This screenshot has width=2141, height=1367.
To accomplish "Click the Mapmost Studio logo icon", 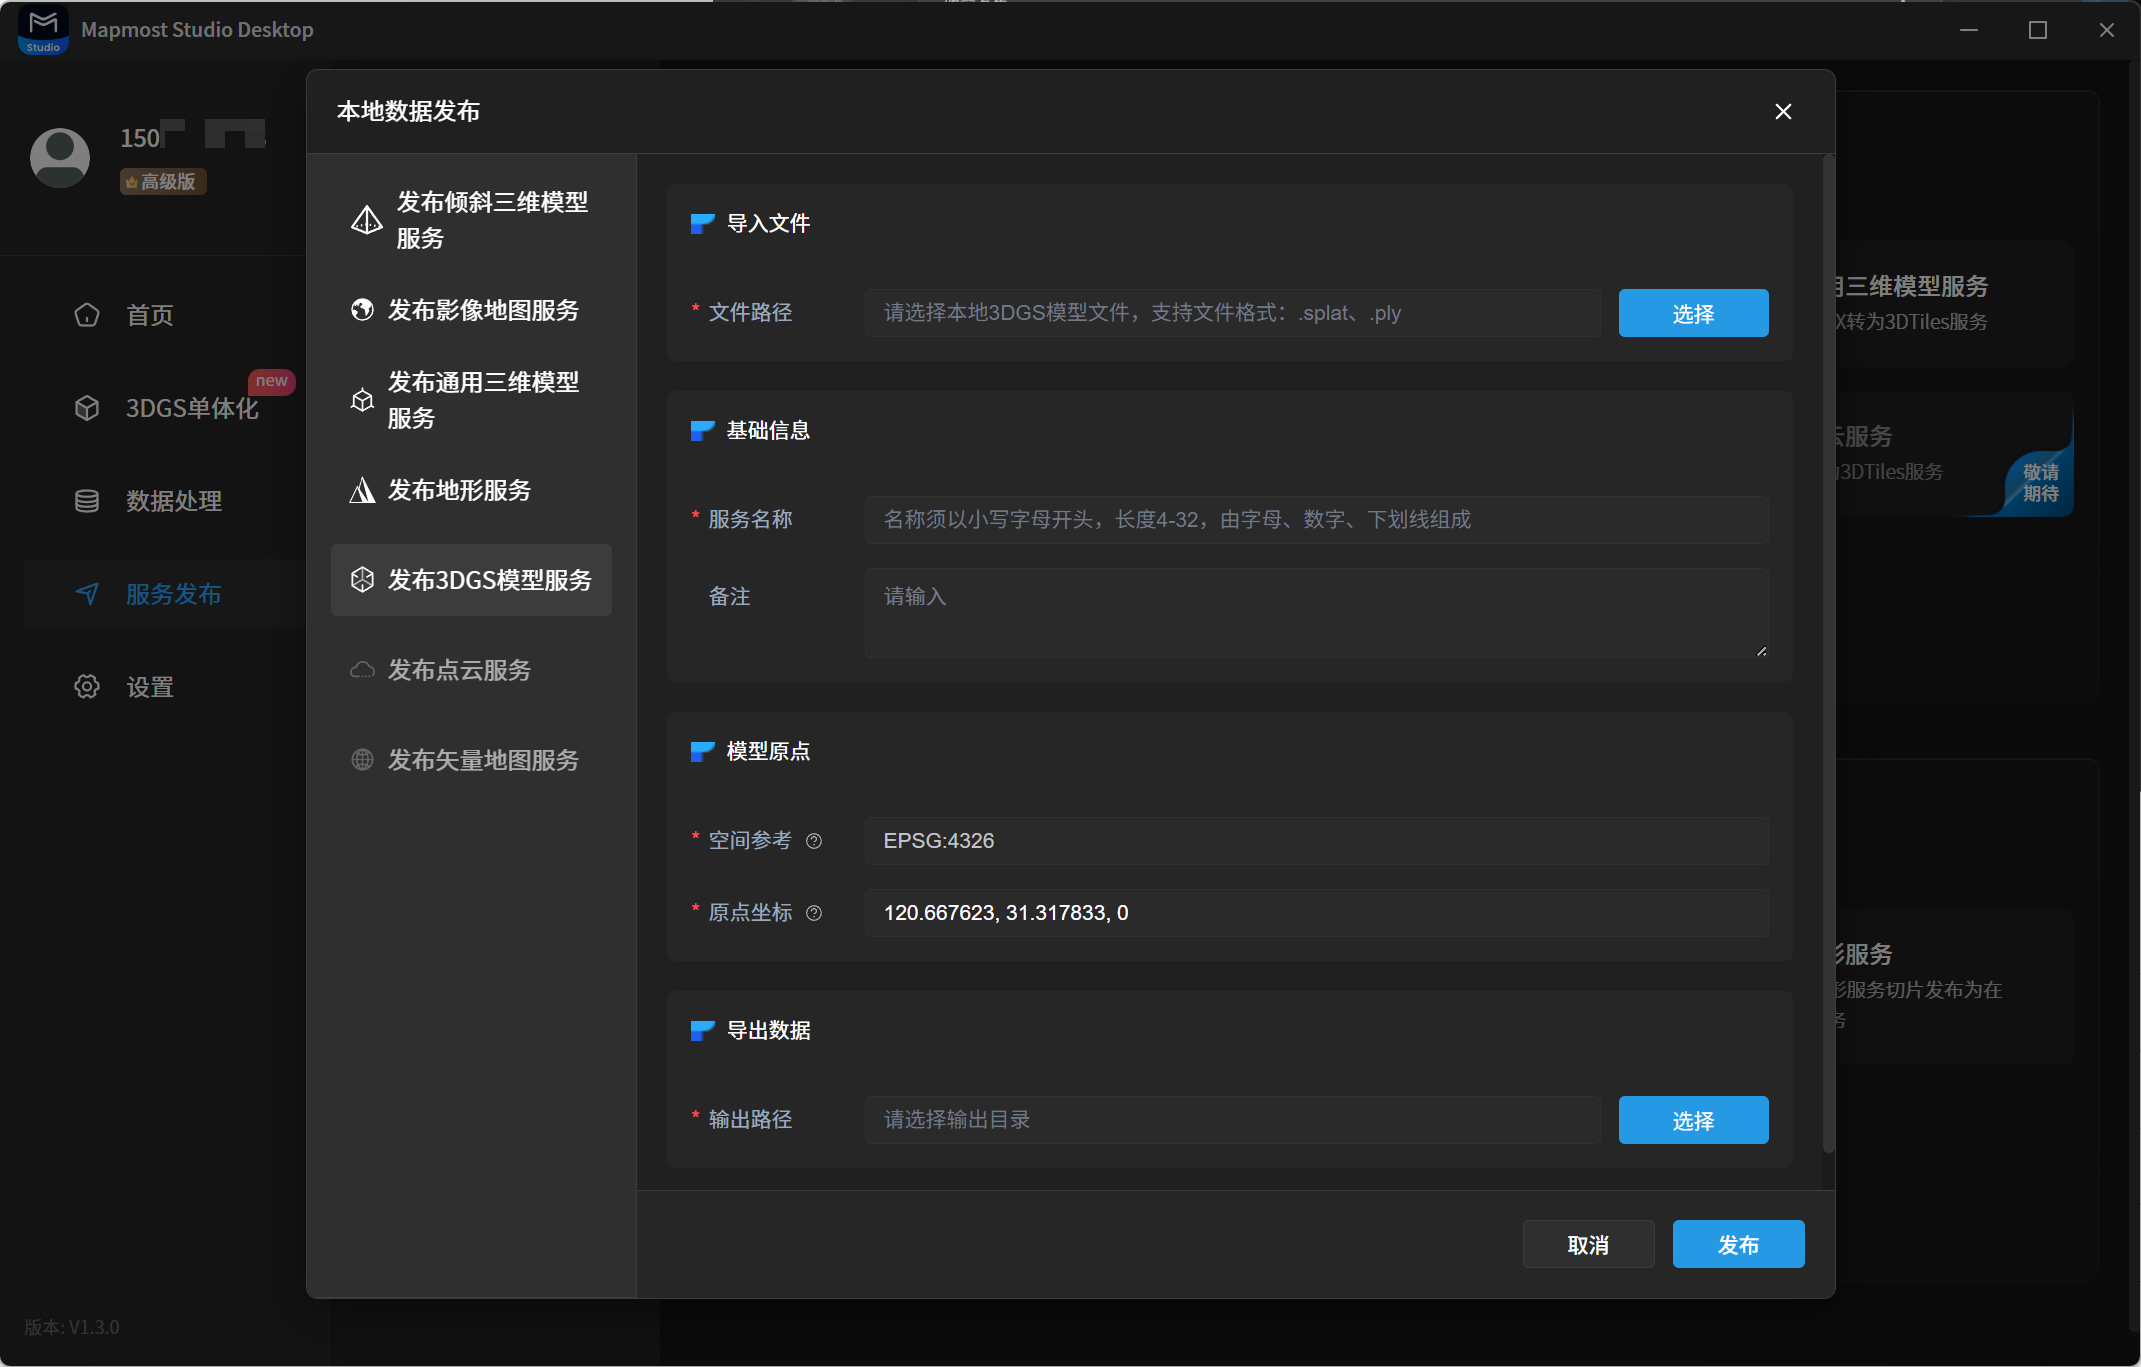I will click(x=43, y=30).
